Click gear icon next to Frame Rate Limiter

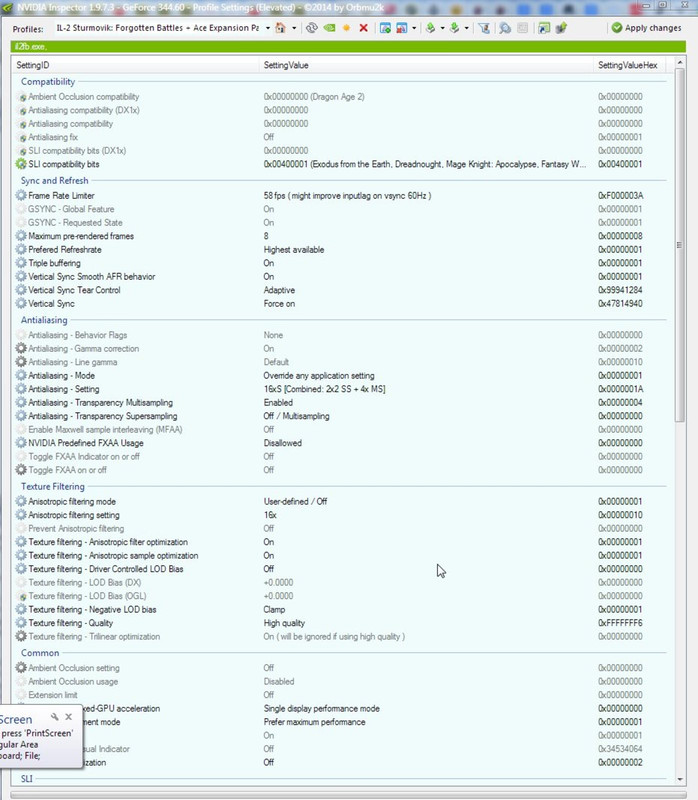tap(21, 195)
